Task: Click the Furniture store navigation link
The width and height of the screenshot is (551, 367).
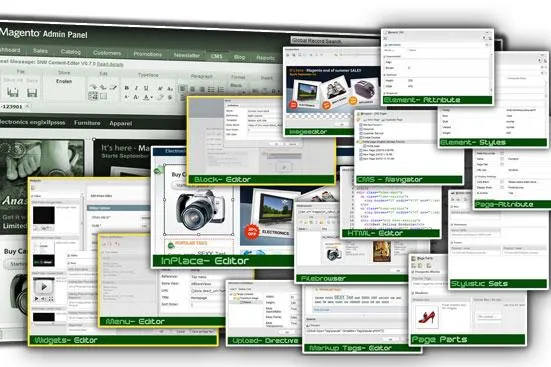Action: click(x=87, y=123)
